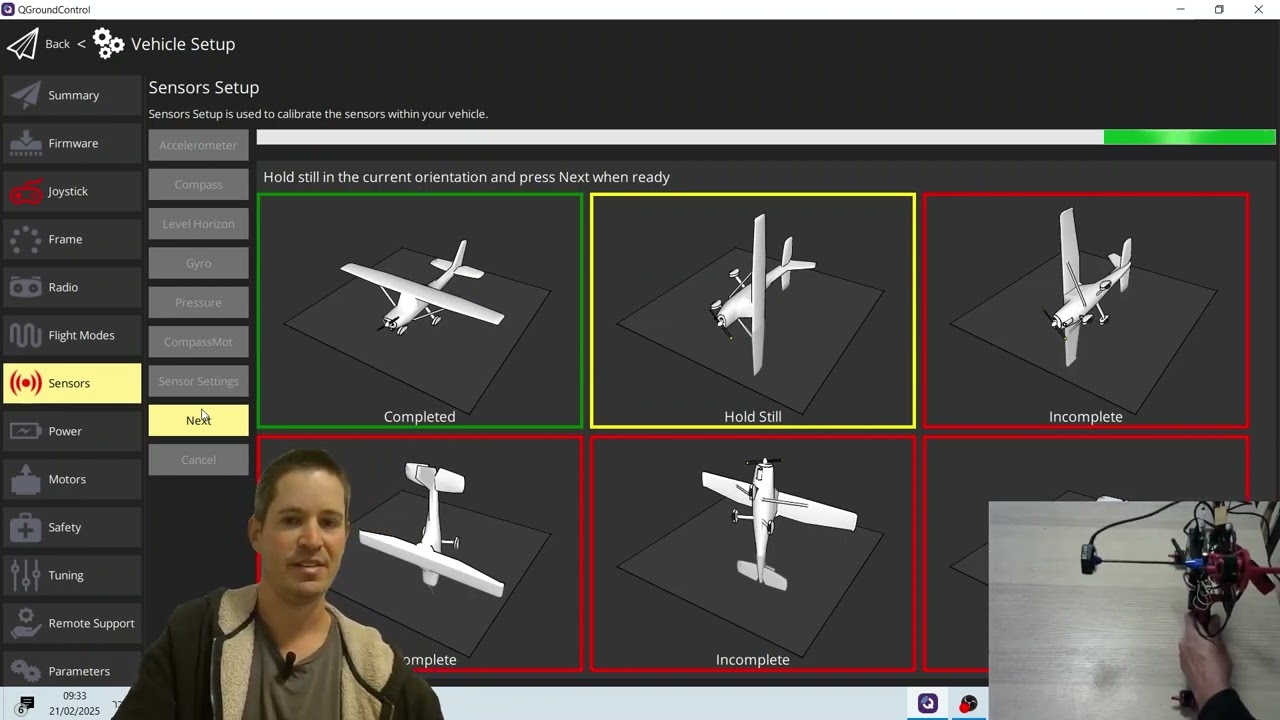The height and width of the screenshot is (720, 1280).
Task: Click the calibration progress bar
Action: pos(766,137)
